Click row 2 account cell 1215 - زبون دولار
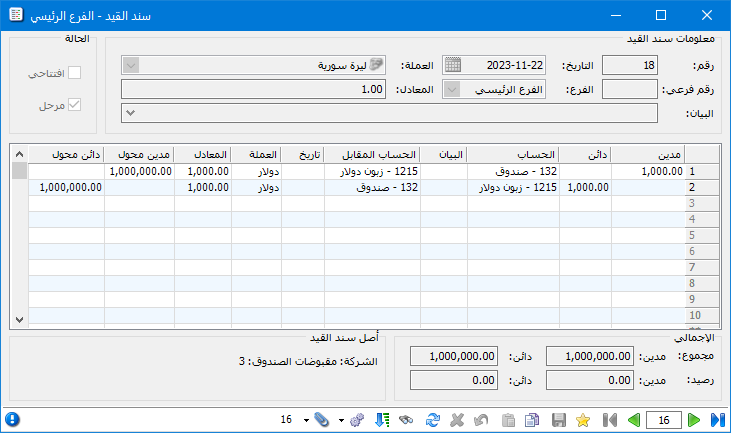This screenshot has height=433, width=731. [513, 187]
